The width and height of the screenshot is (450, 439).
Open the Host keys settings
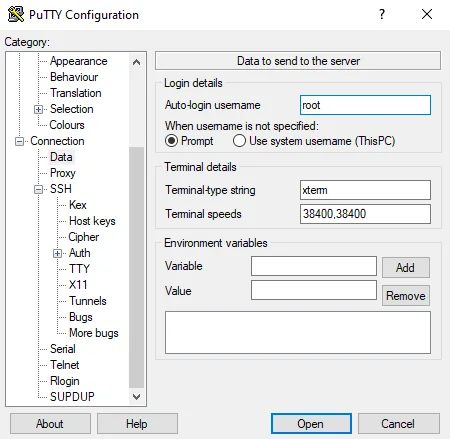click(92, 221)
